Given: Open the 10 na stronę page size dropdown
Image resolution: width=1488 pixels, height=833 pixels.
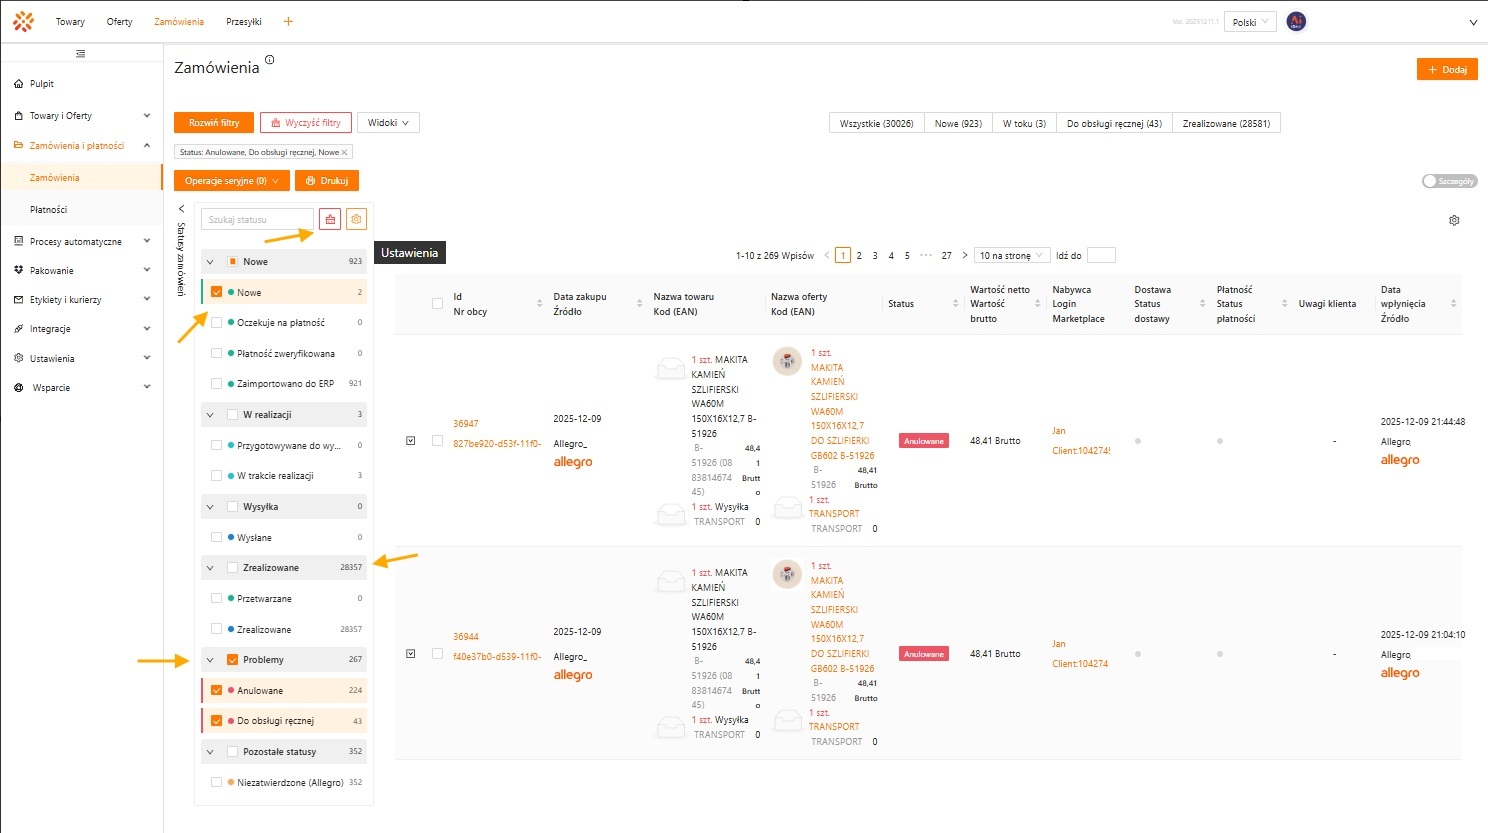Looking at the screenshot, I should click(x=1011, y=255).
